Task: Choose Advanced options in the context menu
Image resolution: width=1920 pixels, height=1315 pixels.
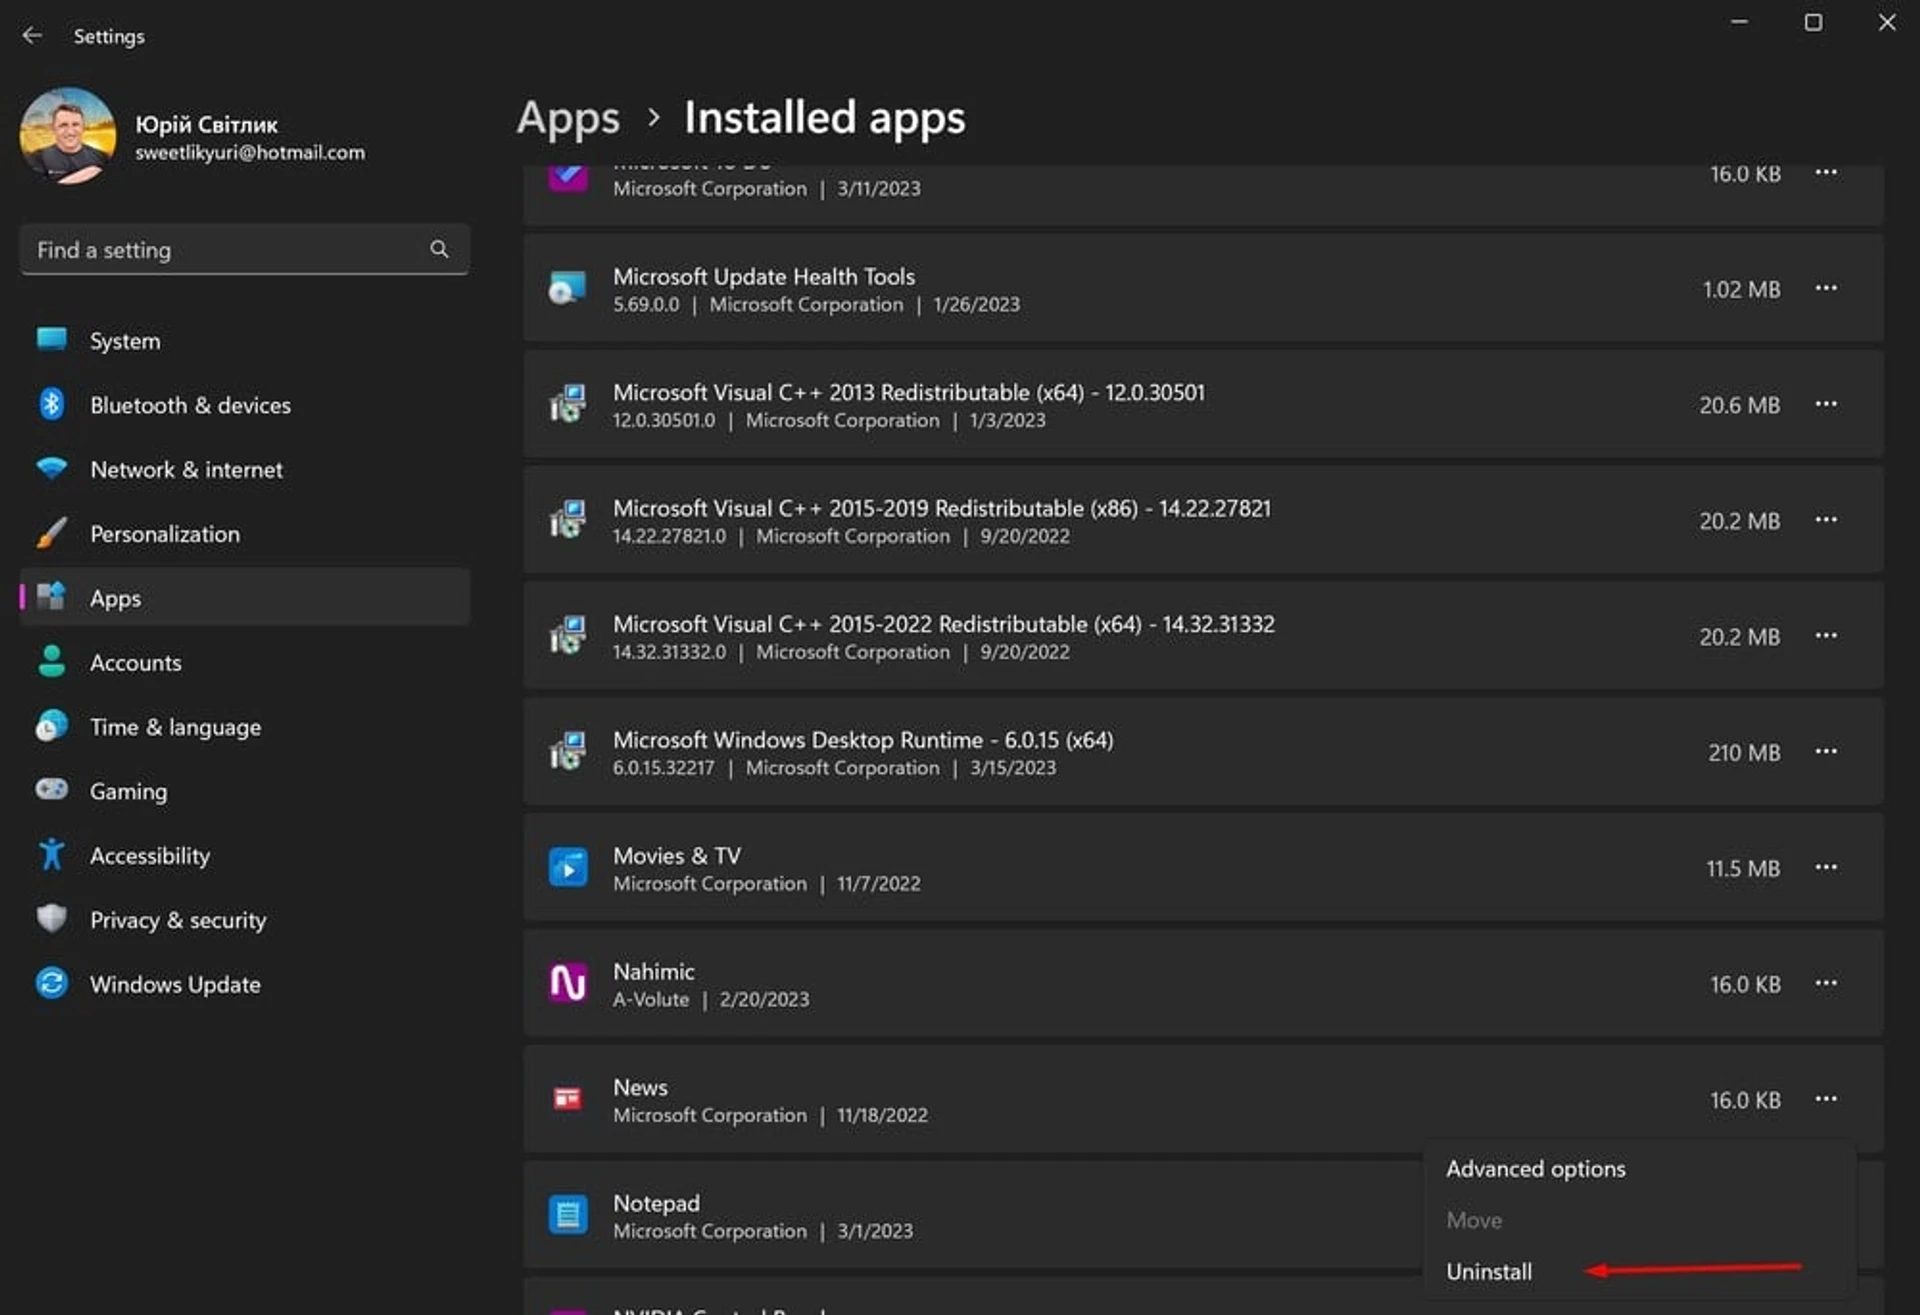Action: tap(1640, 1169)
